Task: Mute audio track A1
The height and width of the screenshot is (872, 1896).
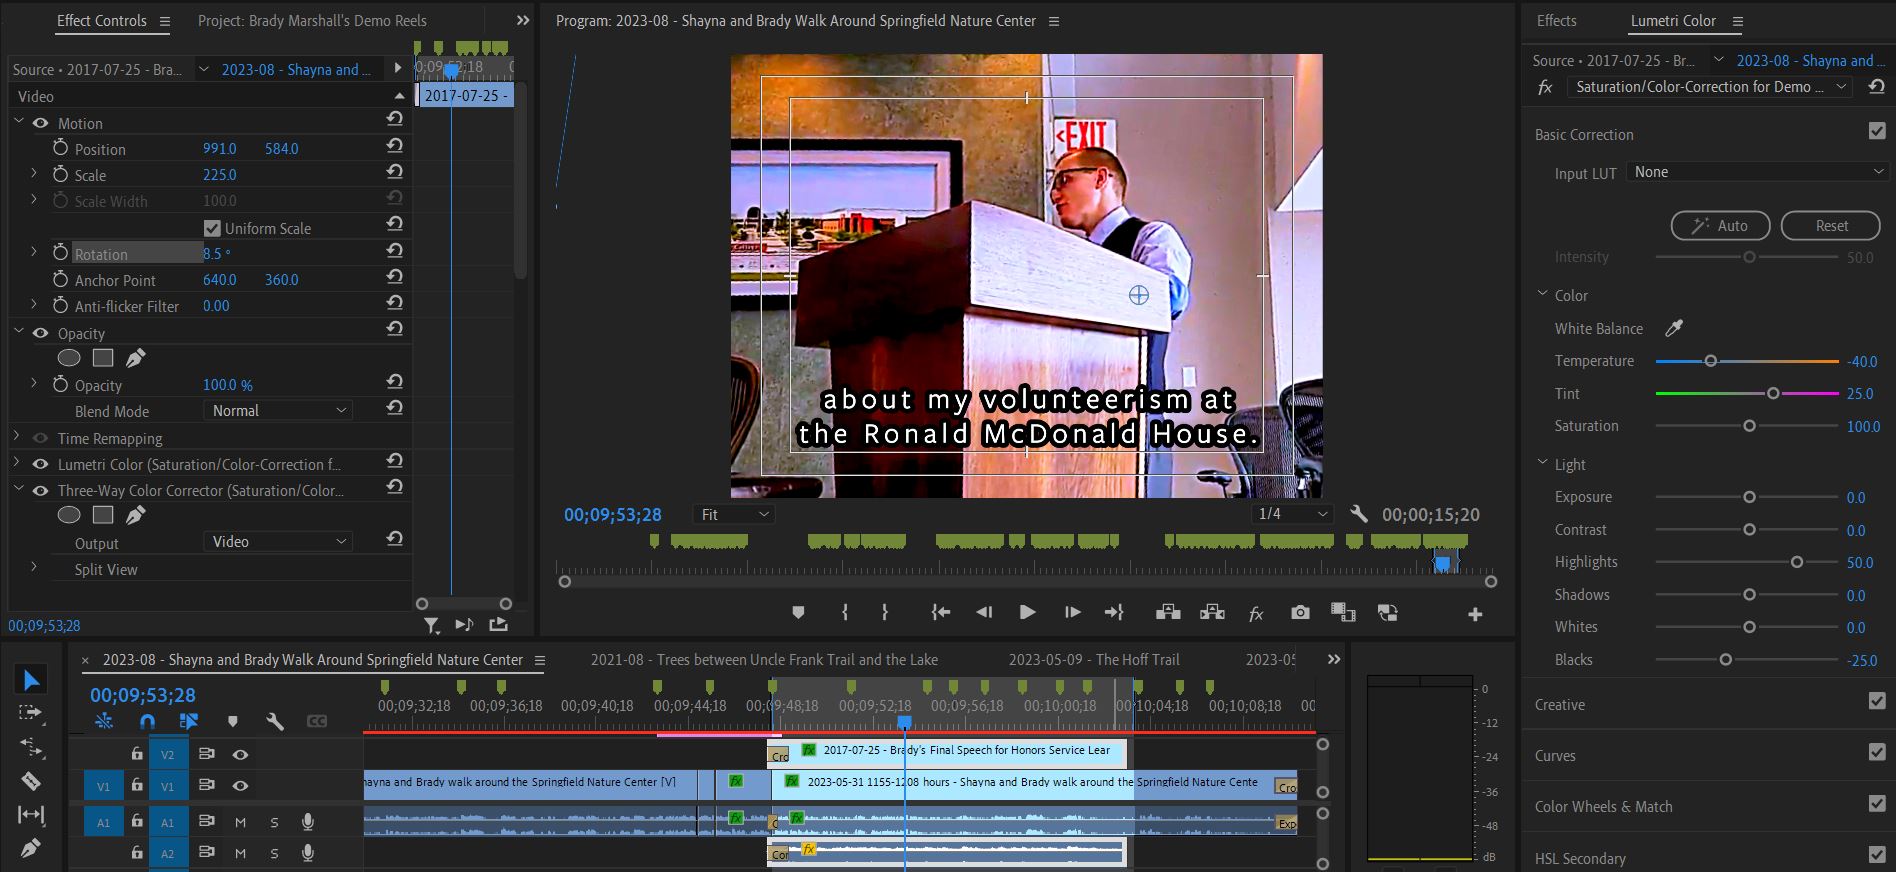Action: point(240,822)
